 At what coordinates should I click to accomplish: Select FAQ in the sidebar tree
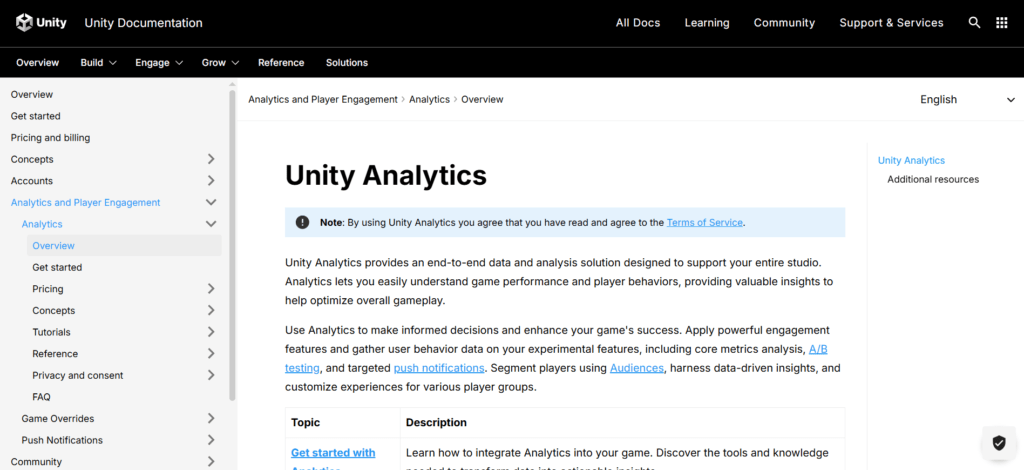41,397
